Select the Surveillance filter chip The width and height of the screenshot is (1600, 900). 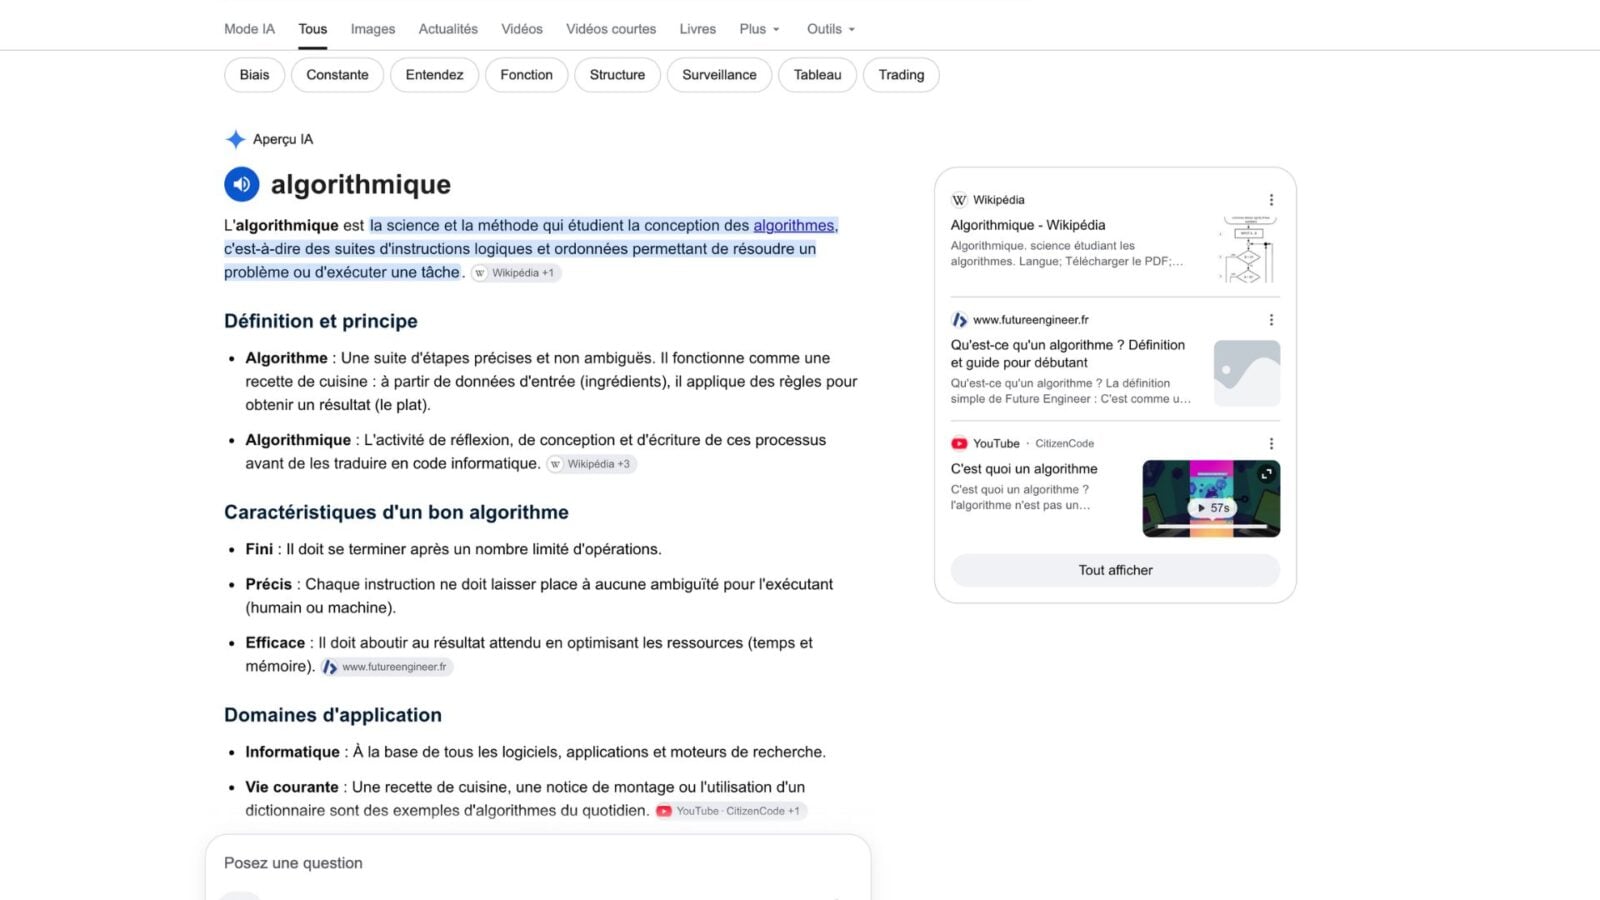pos(719,75)
